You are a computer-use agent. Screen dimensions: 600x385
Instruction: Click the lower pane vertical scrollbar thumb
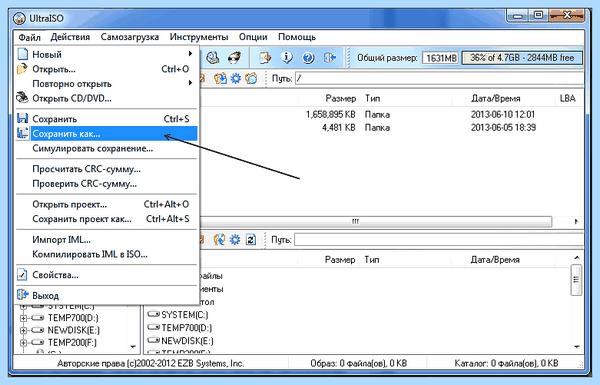click(x=576, y=280)
